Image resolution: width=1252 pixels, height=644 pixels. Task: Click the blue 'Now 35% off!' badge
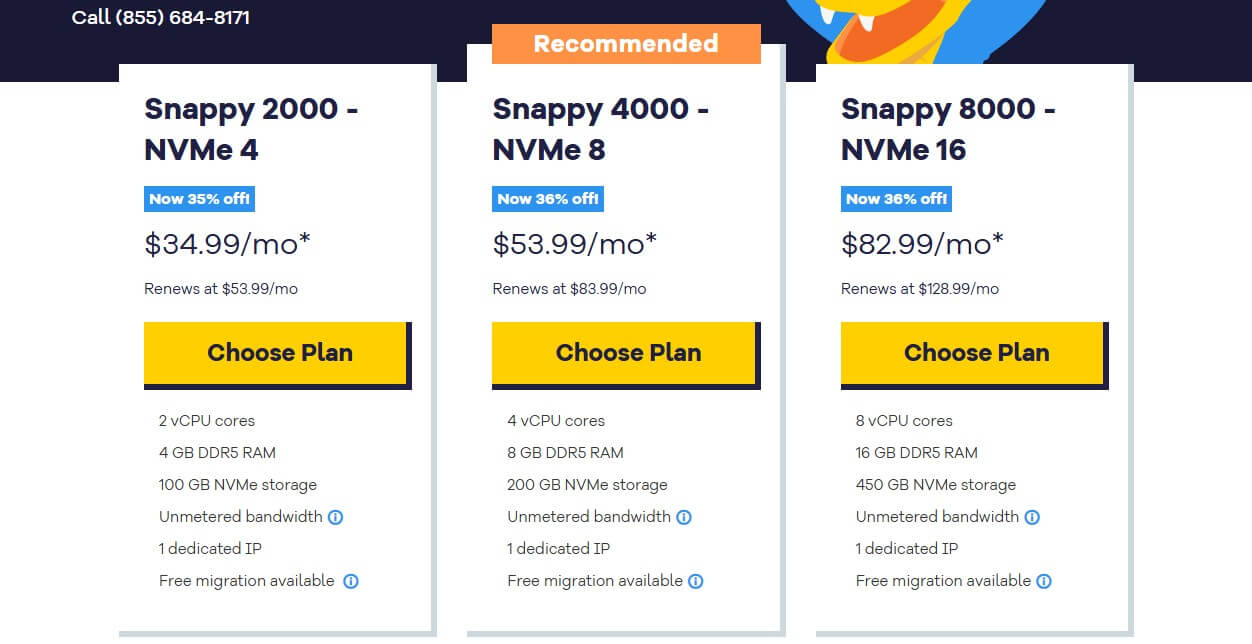pos(199,199)
